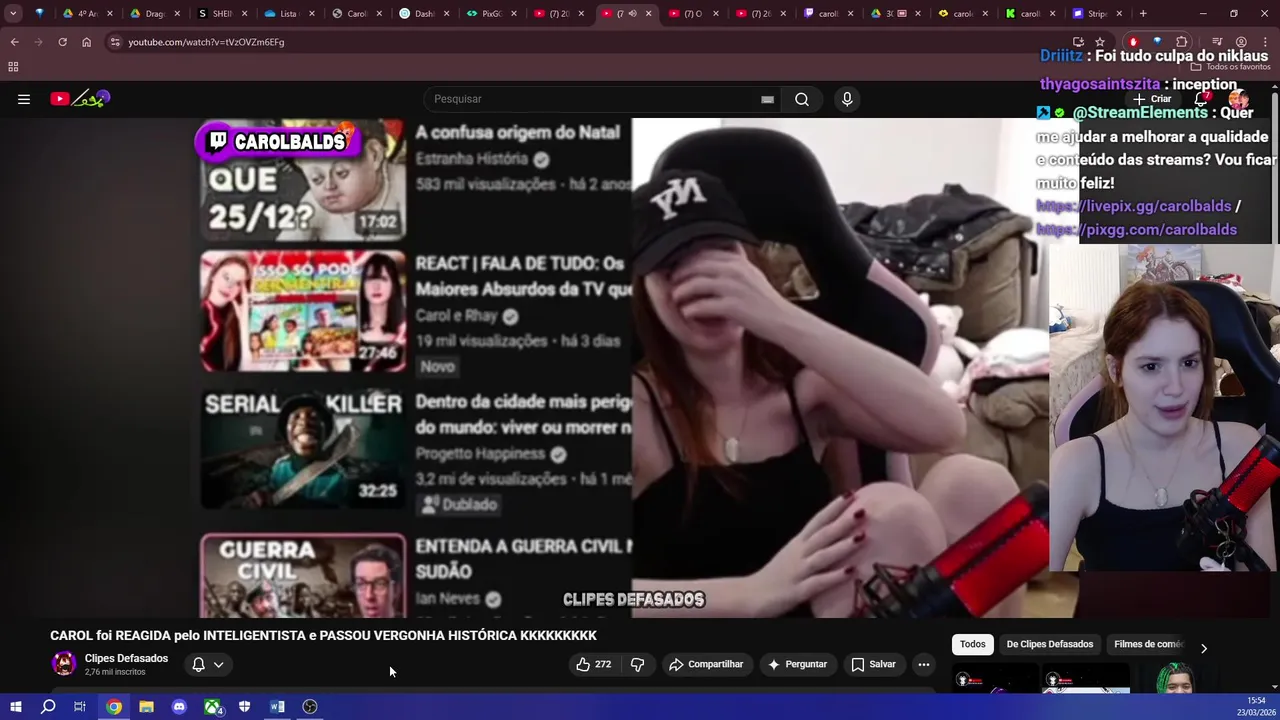Select the Todos chip

pos(972,645)
